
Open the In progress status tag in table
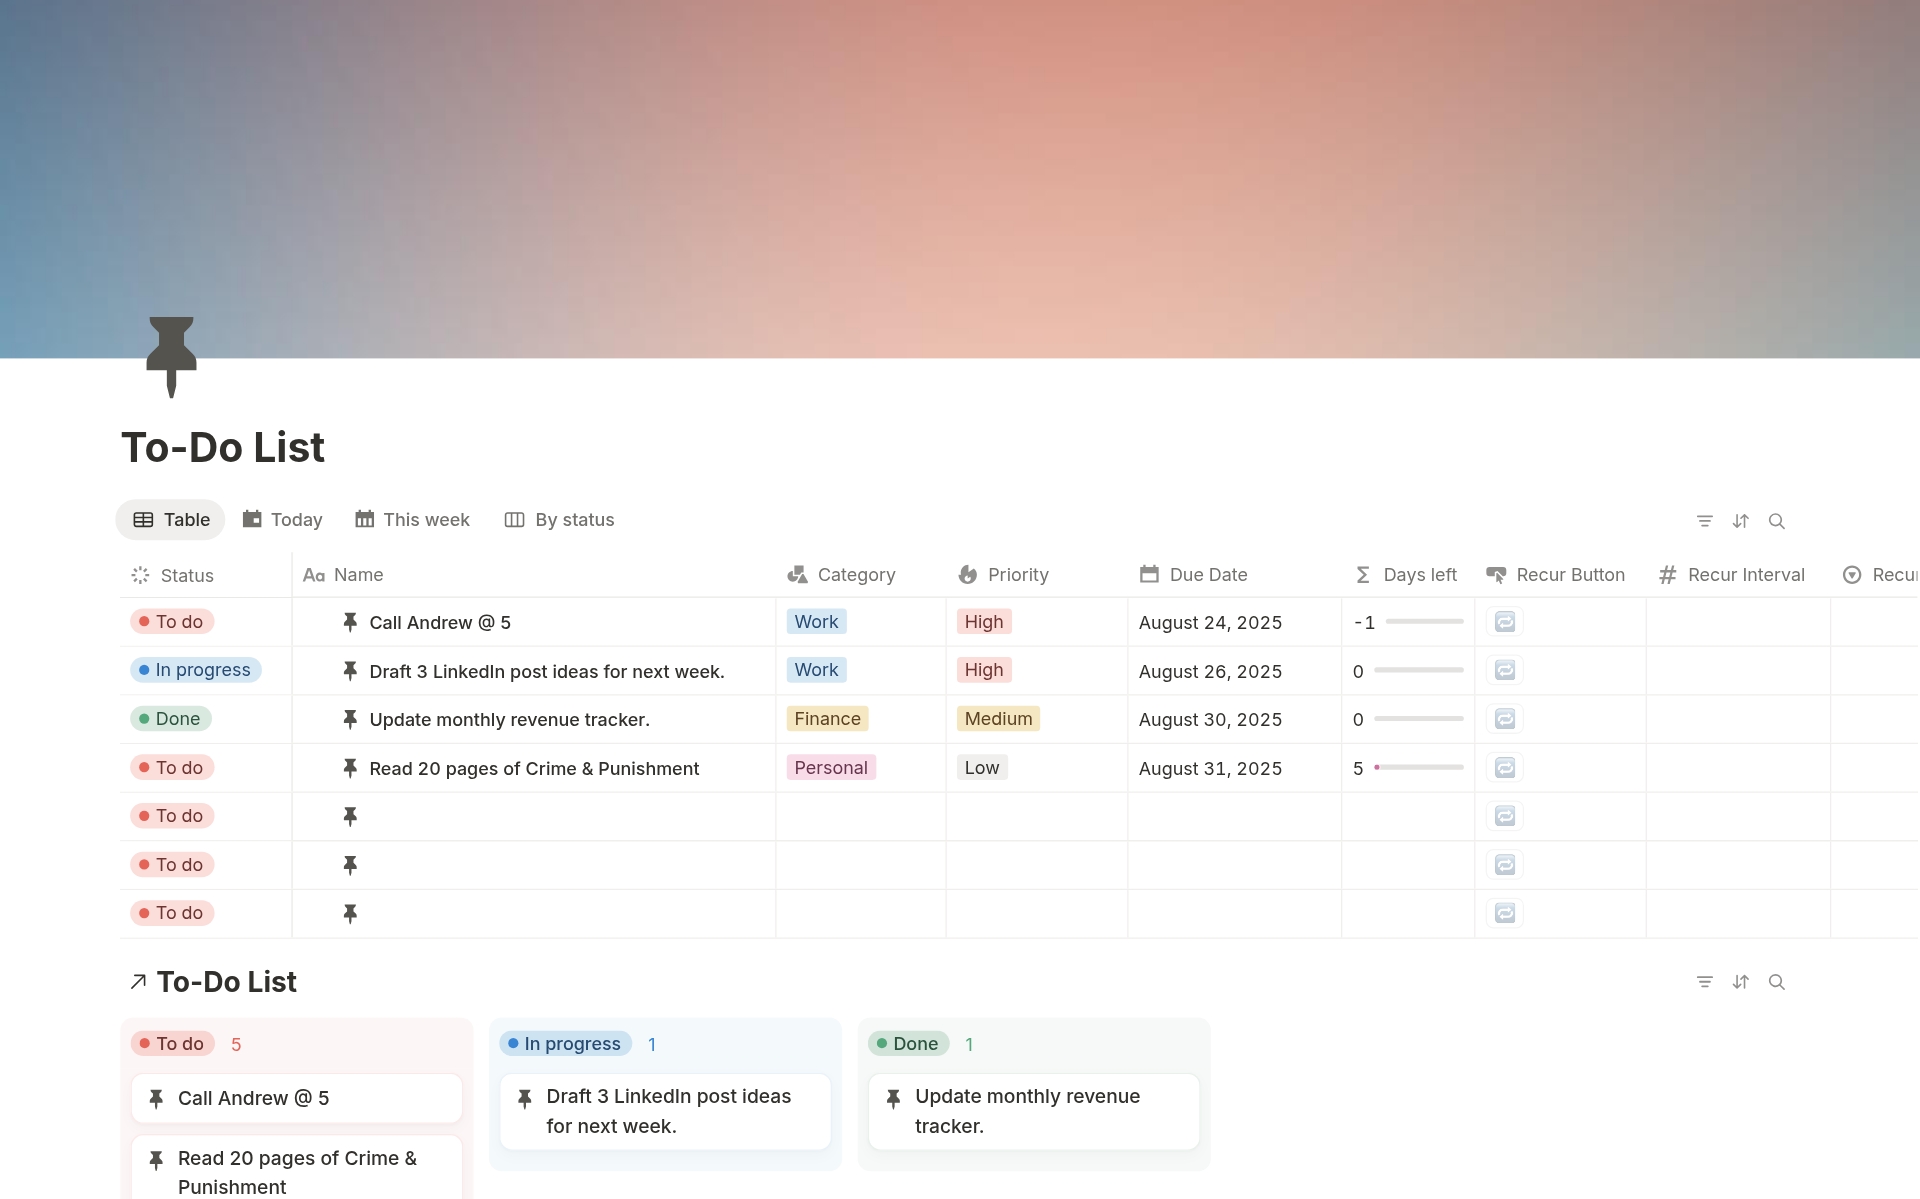(x=196, y=670)
